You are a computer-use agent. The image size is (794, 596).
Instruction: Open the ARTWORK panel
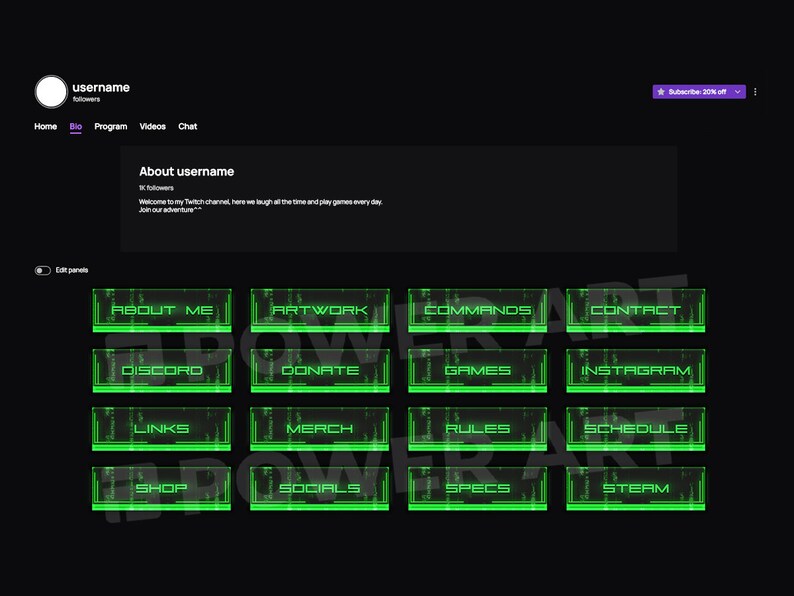click(x=320, y=310)
